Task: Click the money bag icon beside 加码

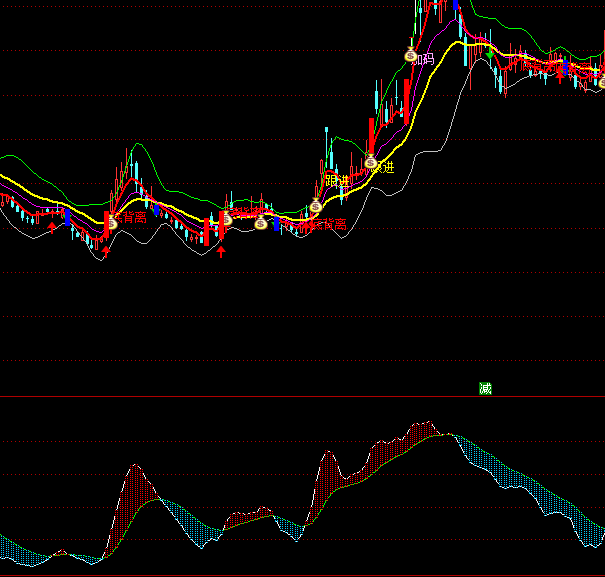Action: (x=409, y=56)
